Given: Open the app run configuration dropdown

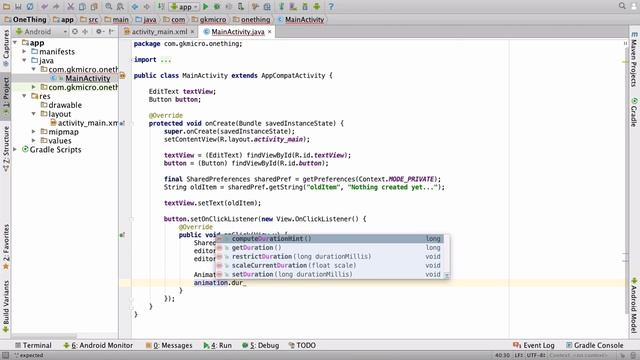Looking at the screenshot, I should point(184,7).
